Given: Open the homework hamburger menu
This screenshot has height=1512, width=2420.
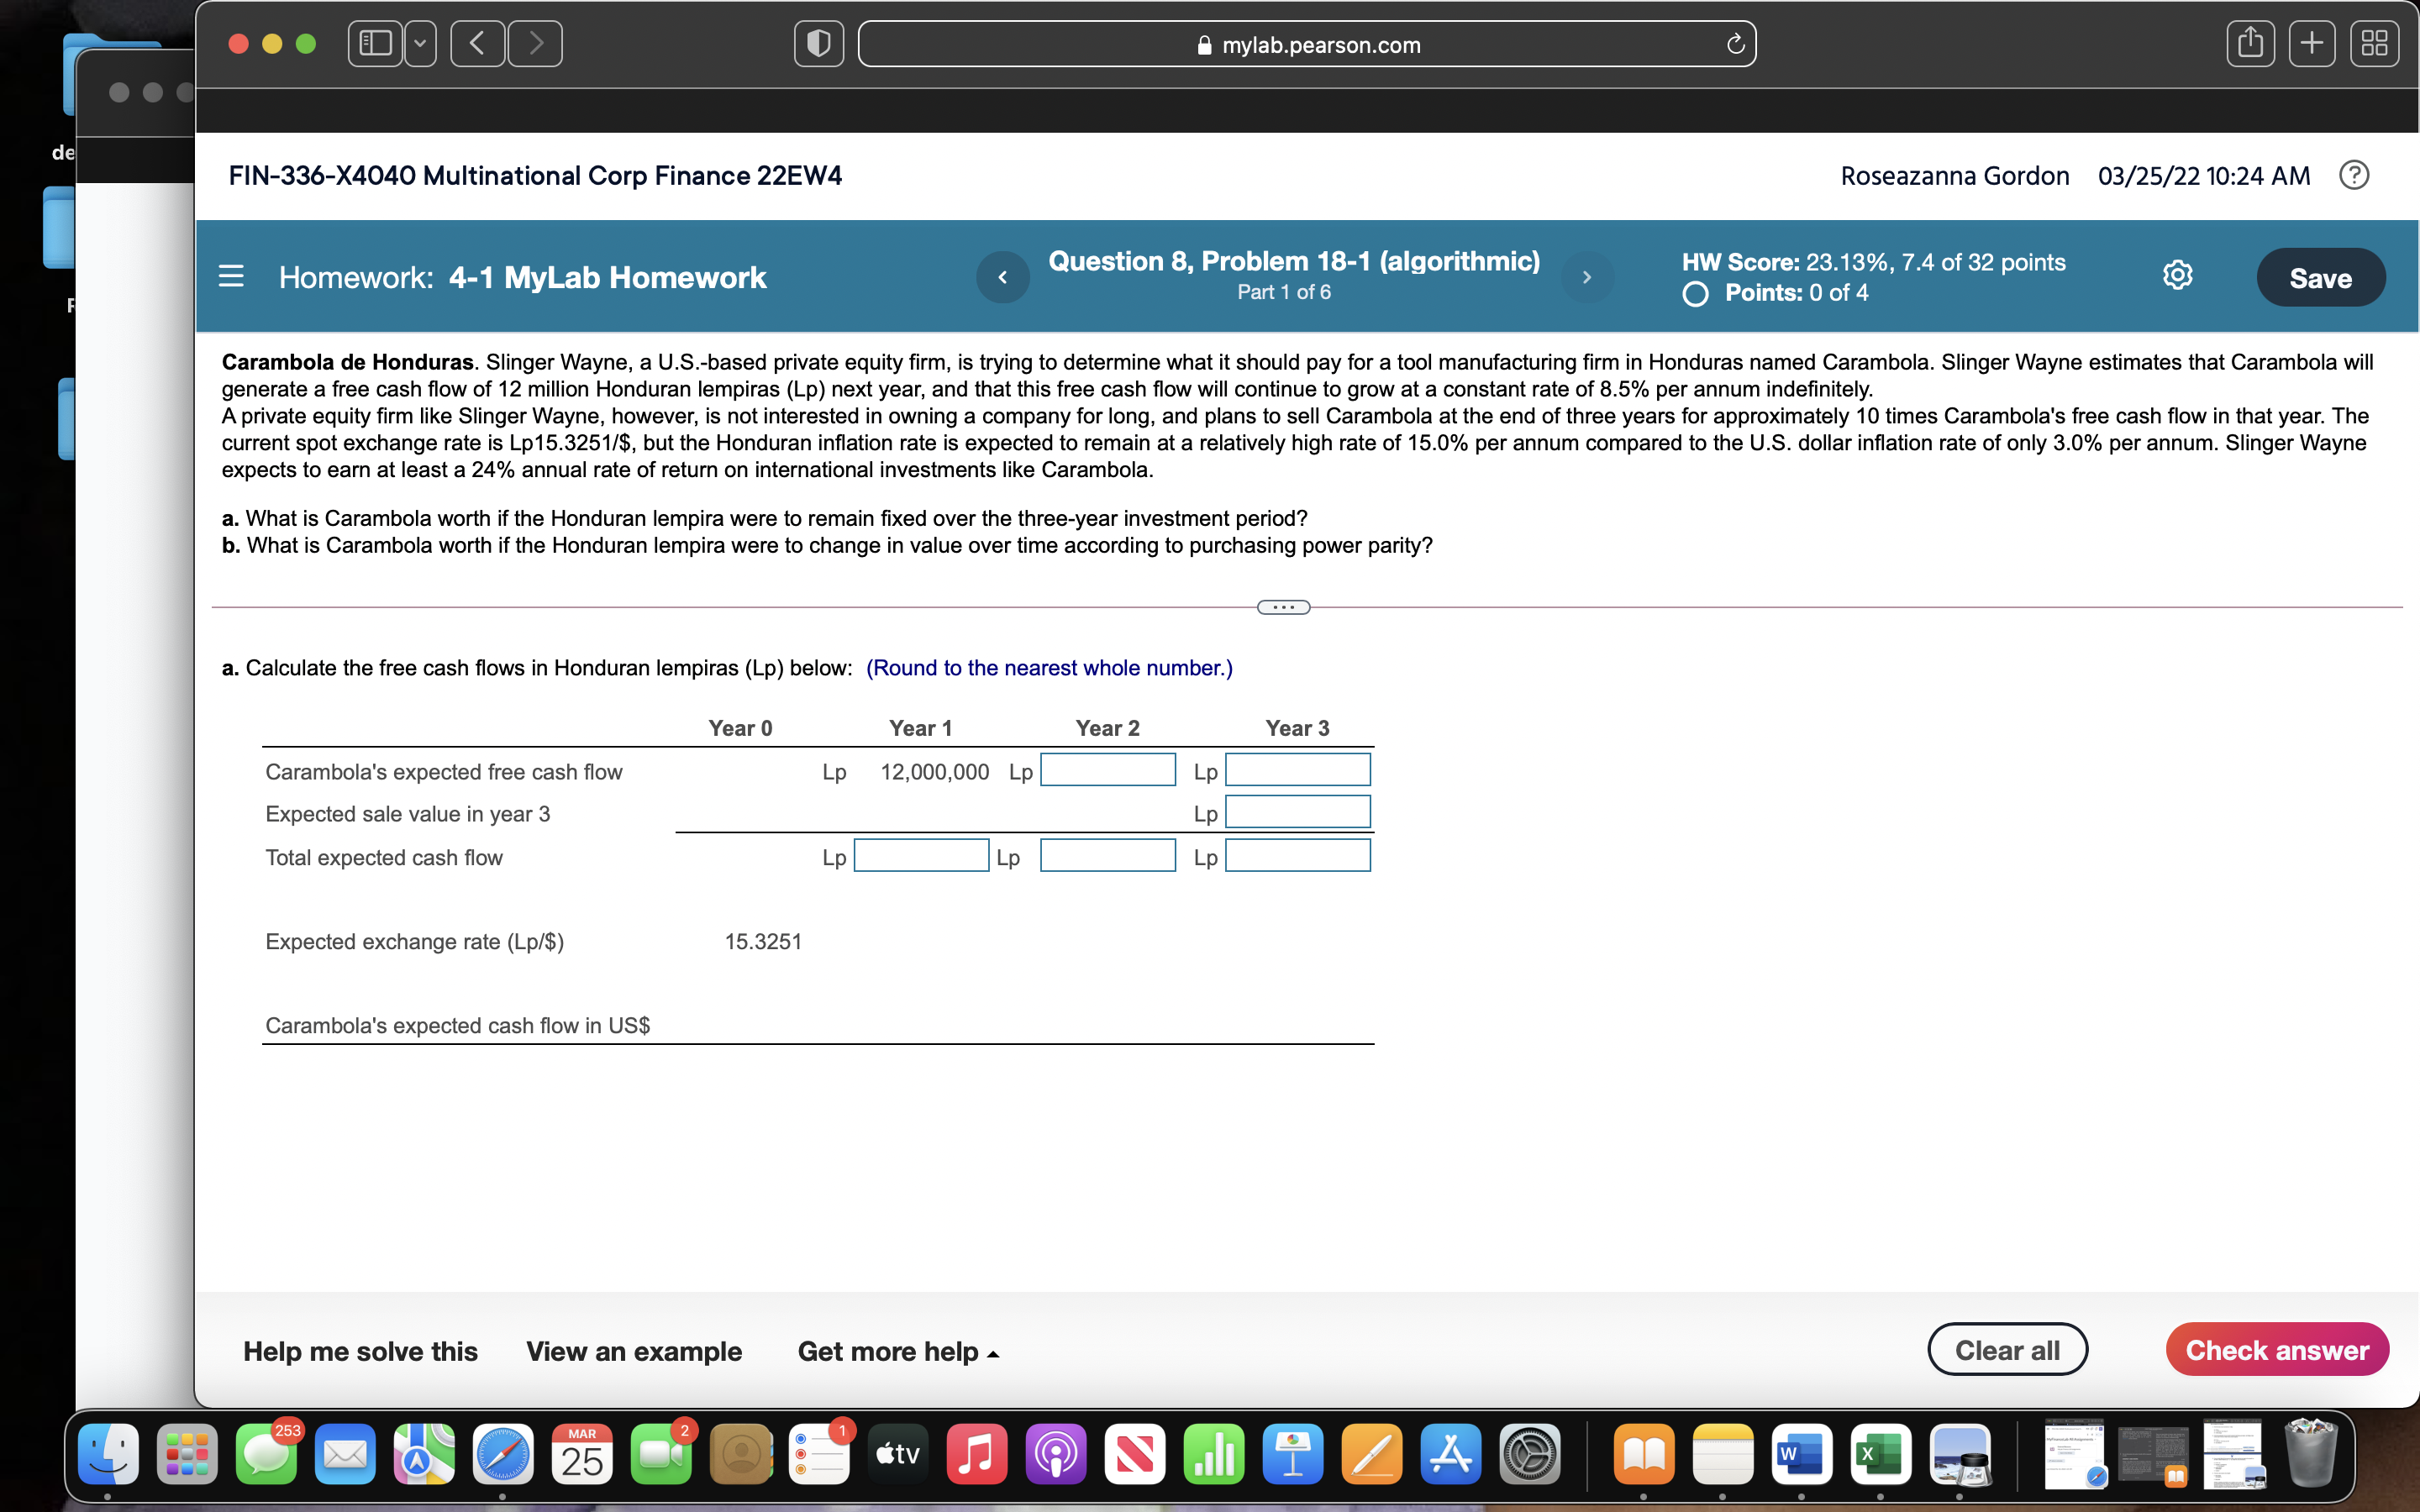Looking at the screenshot, I should (x=232, y=277).
